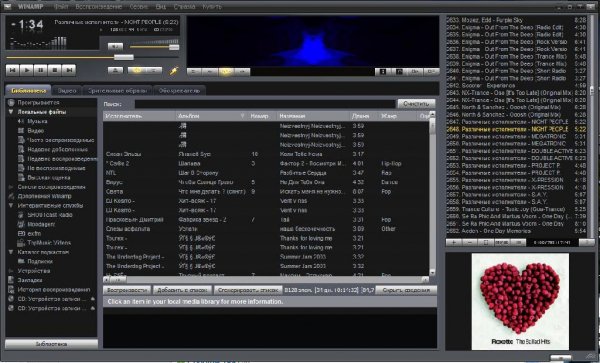
Task: Expand the Списки воспроизведения node
Action: pos(11,187)
